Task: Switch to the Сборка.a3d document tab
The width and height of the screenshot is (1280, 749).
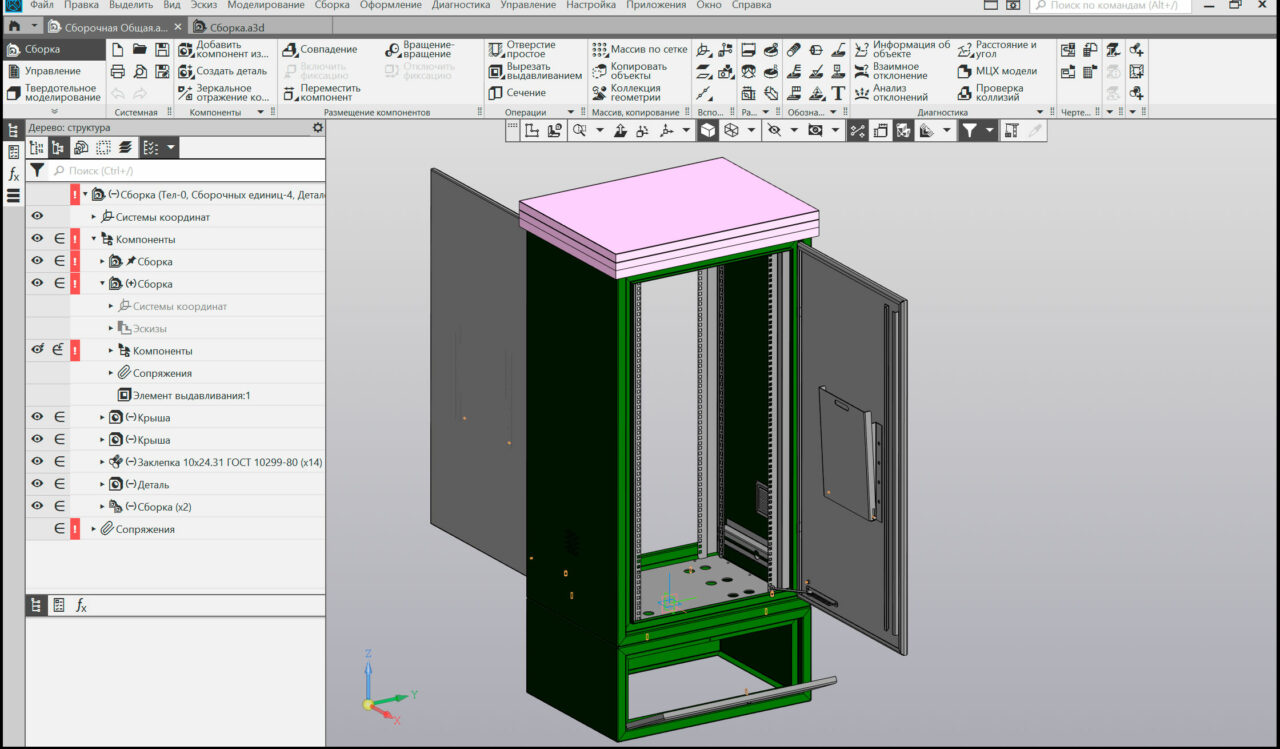Action: click(x=235, y=27)
